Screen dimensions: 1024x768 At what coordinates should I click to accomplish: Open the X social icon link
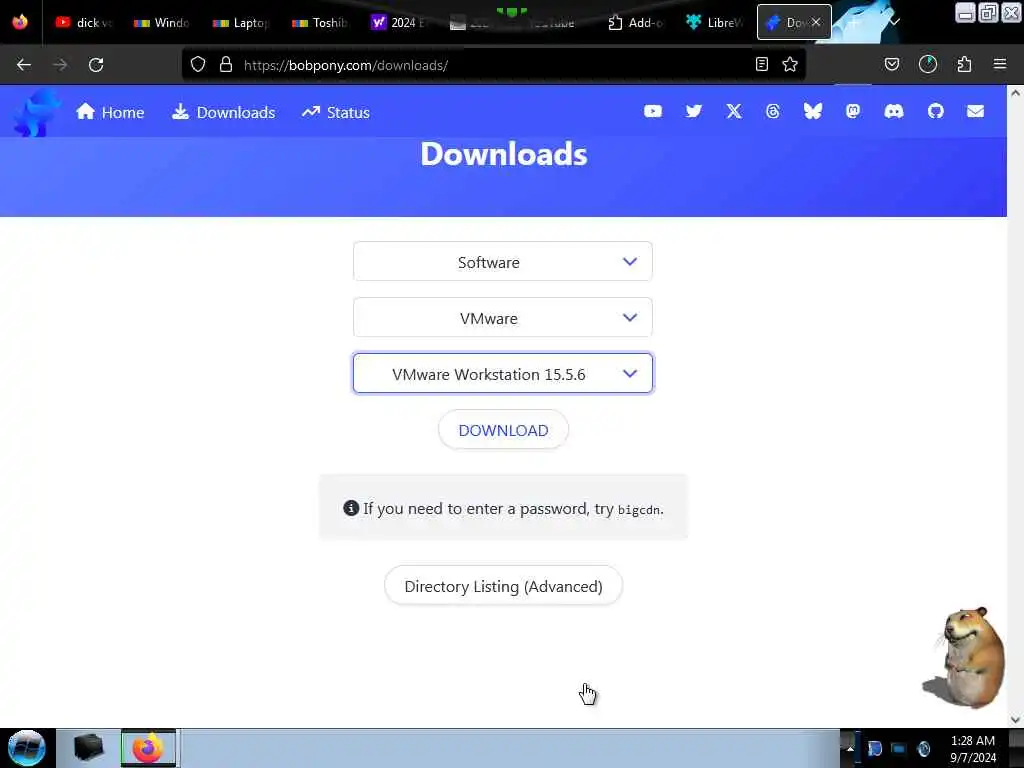(734, 112)
